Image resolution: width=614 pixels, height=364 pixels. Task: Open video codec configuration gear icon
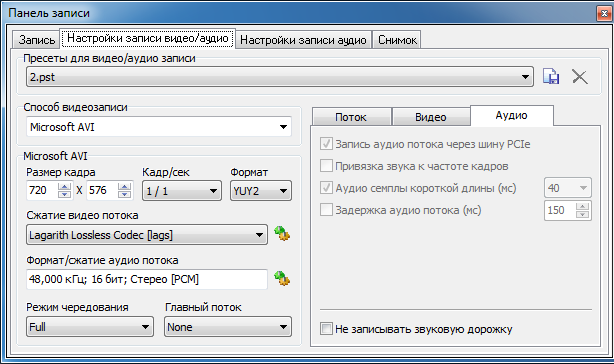[x=282, y=234]
